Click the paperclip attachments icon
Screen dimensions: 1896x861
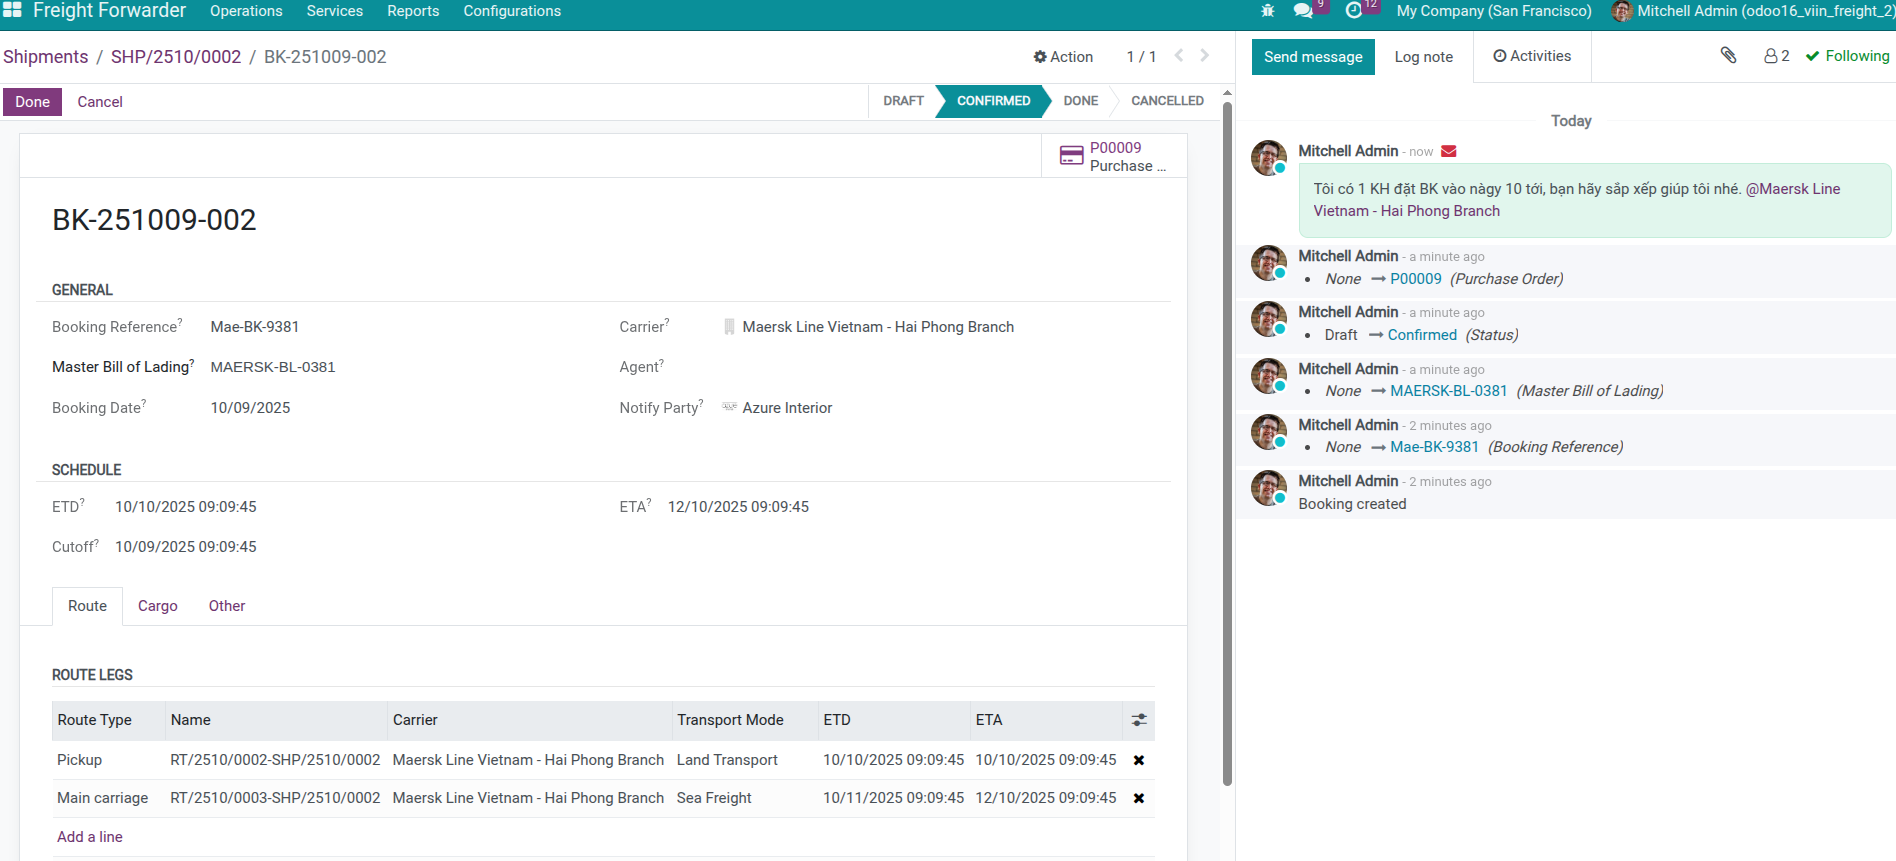pos(1728,56)
